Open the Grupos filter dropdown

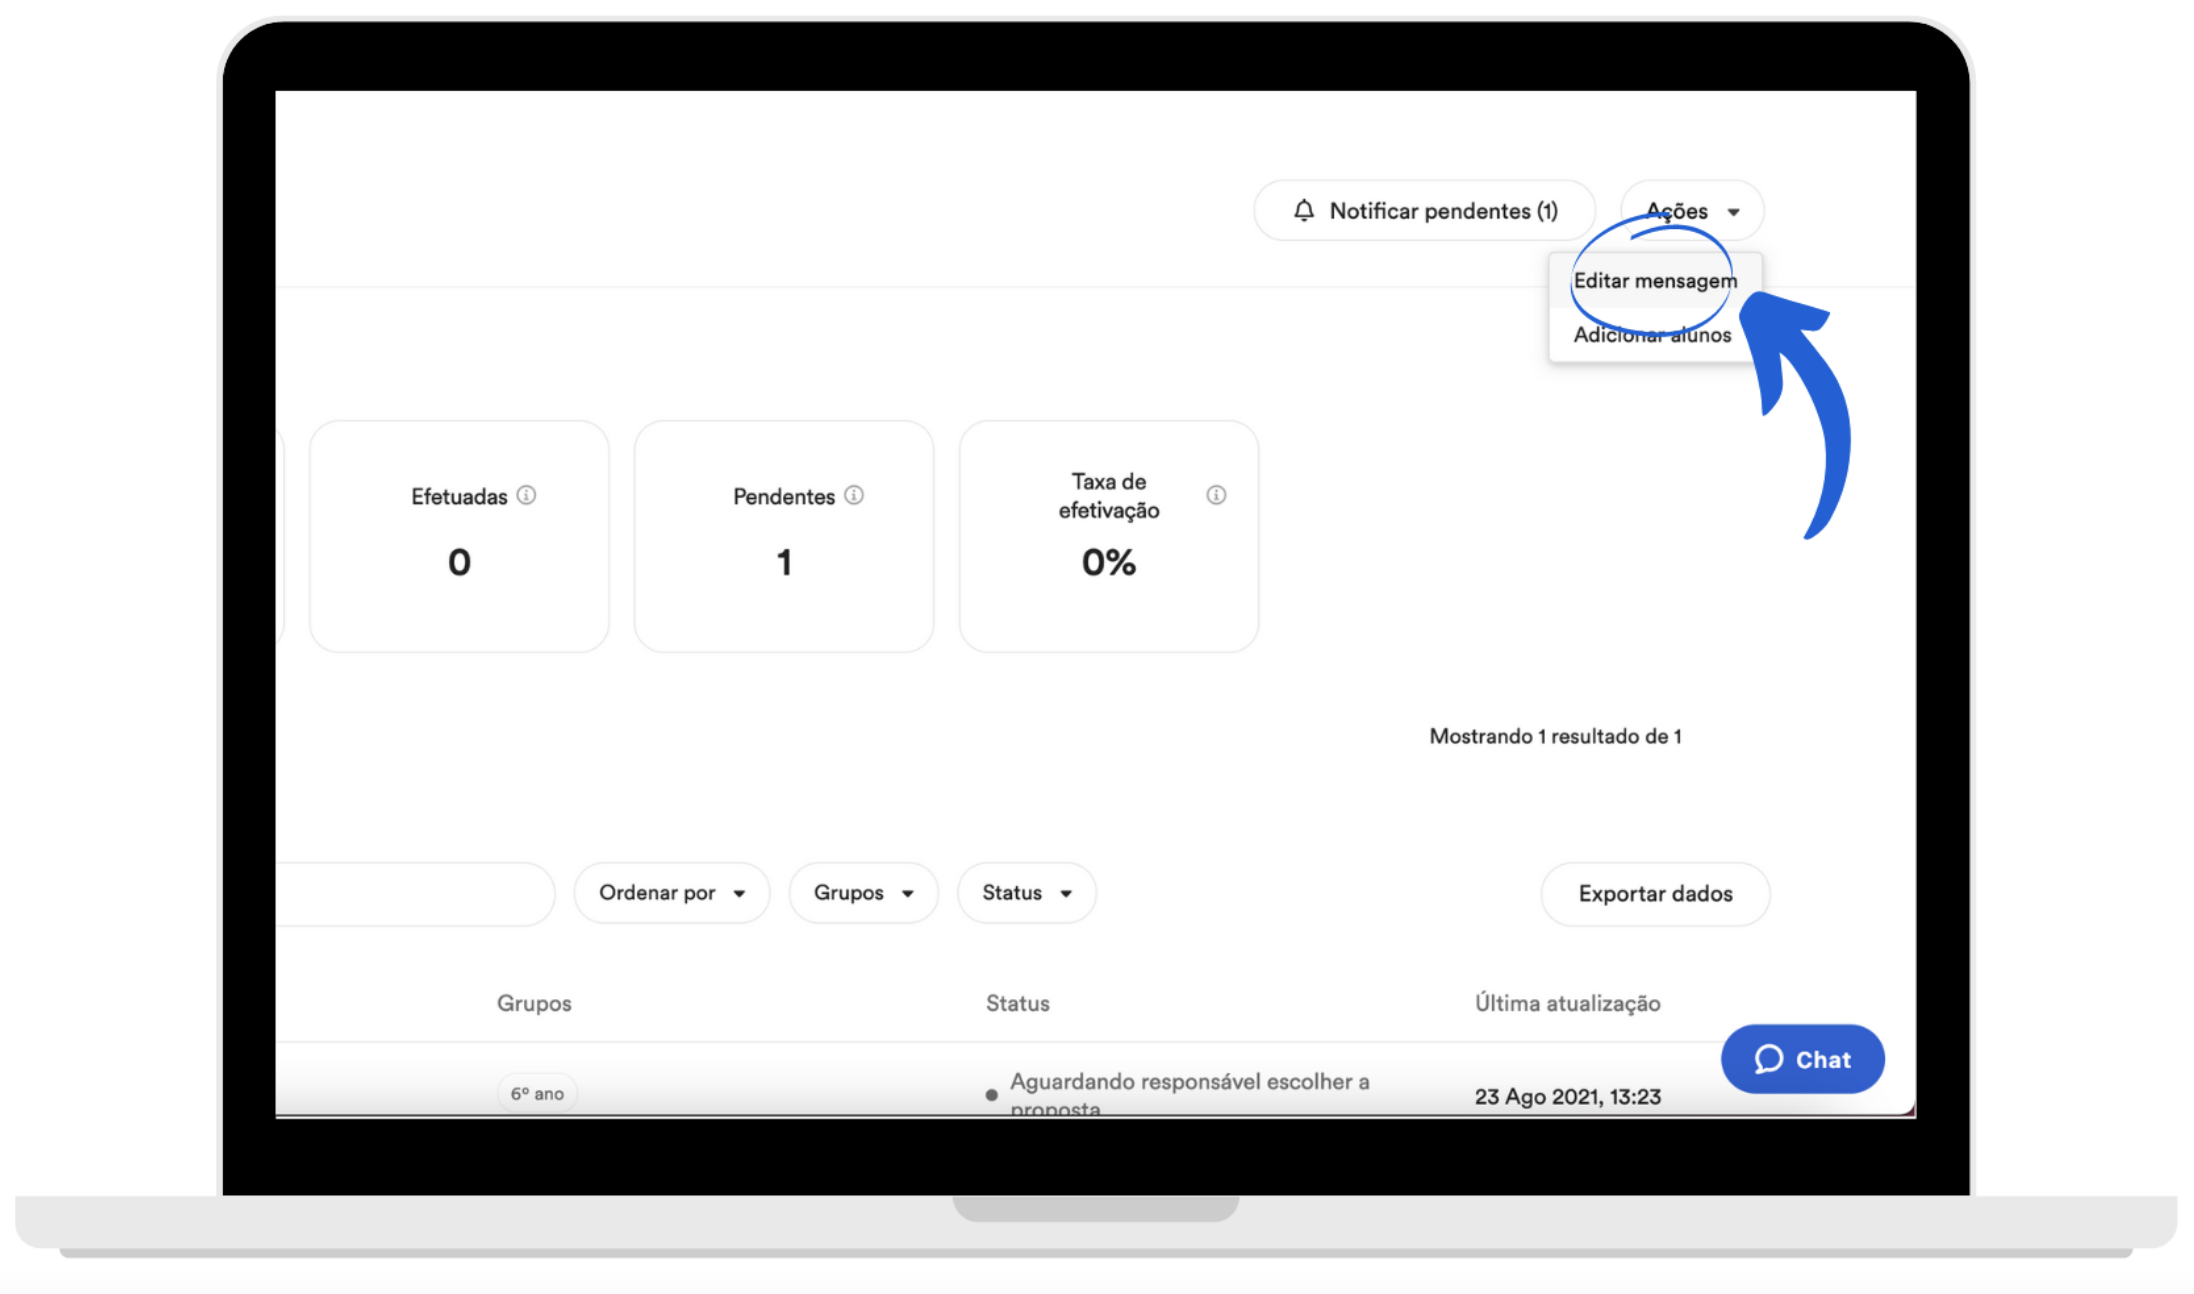[864, 893]
